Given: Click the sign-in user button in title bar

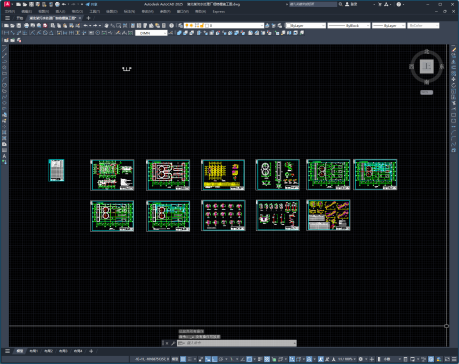Looking at the screenshot, I should 350,4.
